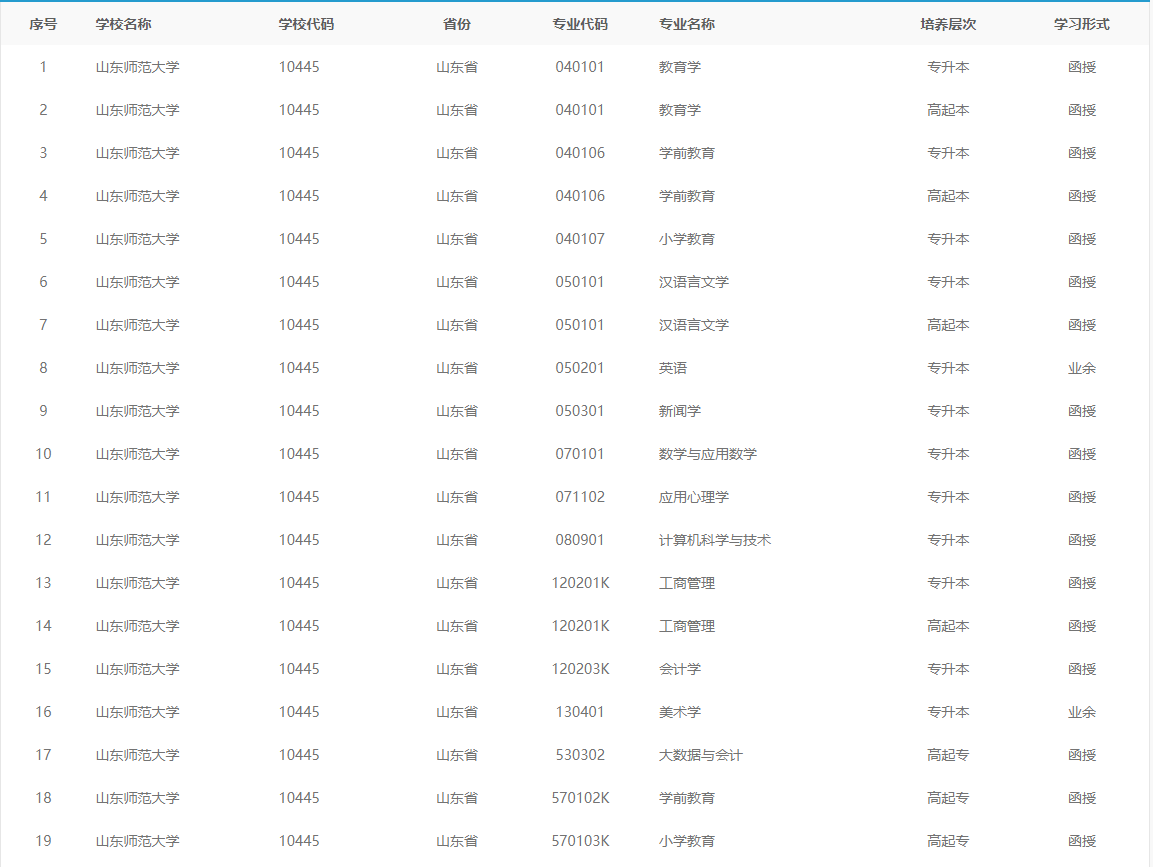Viewport: 1153px width, 867px height.
Task: Click major code 050301
Action: [580, 411]
